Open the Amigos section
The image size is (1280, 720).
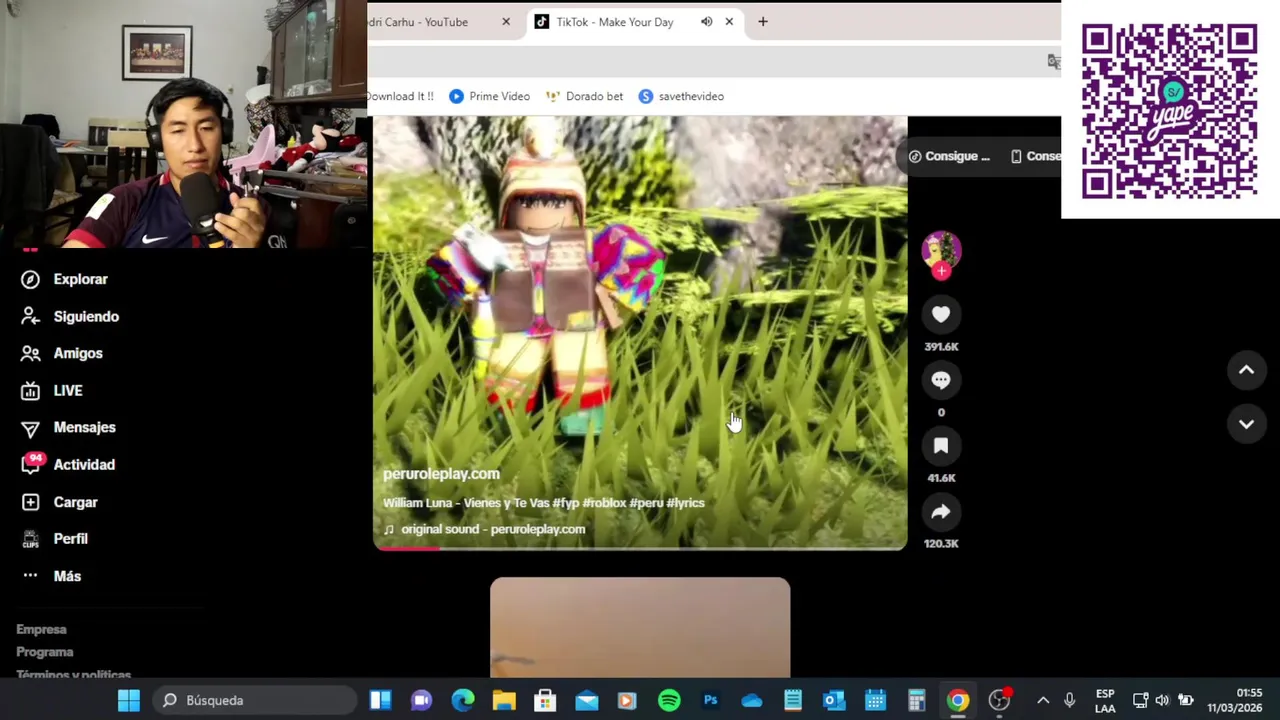point(62,353)
